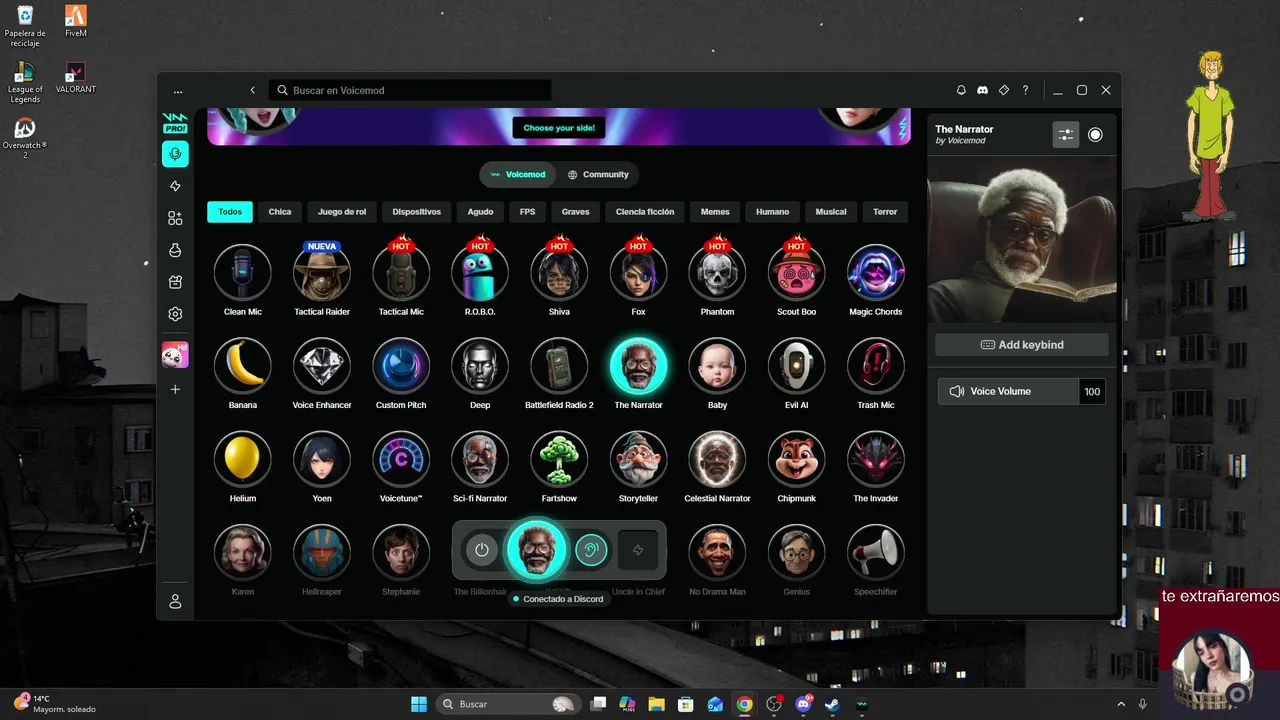Viewport: 1280px width, 720px height.
Task: Open the VALORANT desktop shortcut
Action: [x=75, y=78]
